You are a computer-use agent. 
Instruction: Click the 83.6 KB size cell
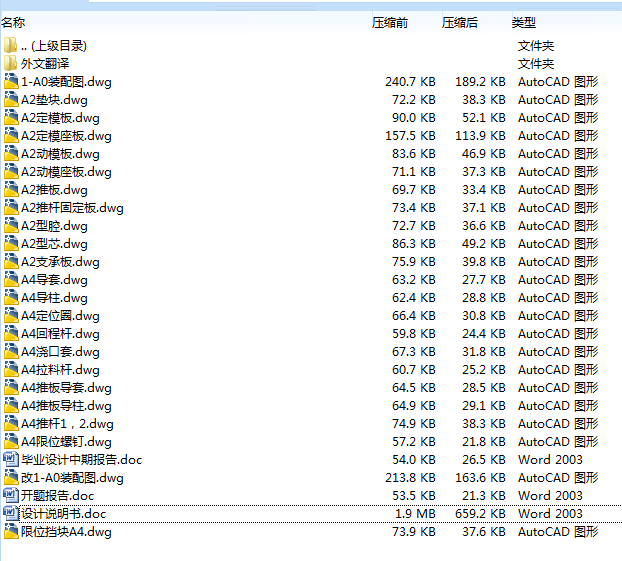pyautogui.click(x=414, y=154)
